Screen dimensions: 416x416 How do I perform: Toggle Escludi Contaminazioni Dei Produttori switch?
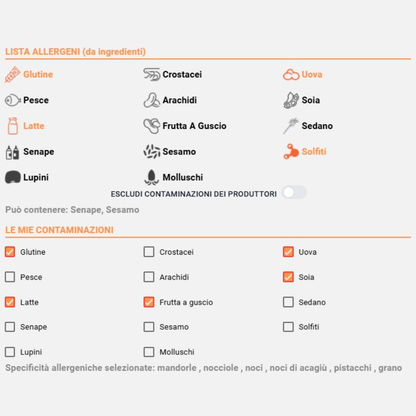pyautogui.click(x=294, y=192)
